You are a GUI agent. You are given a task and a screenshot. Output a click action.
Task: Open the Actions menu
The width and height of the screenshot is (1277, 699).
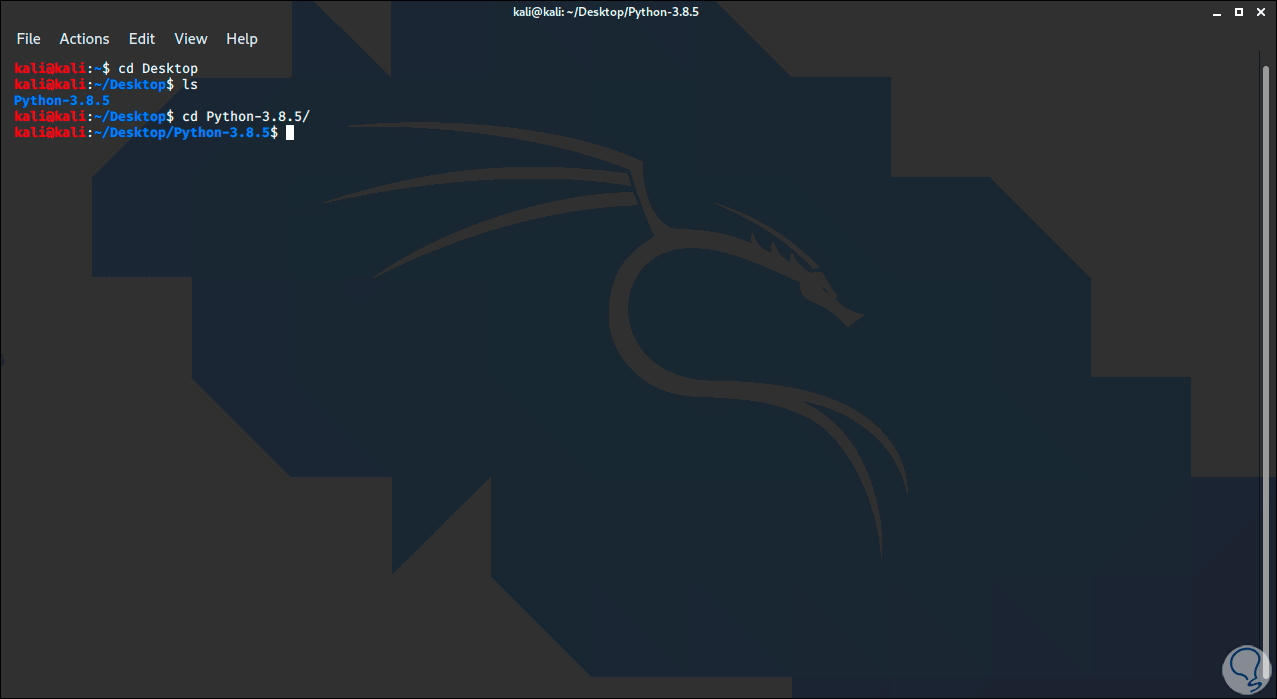pyautogui.click(x=84, y=39)
